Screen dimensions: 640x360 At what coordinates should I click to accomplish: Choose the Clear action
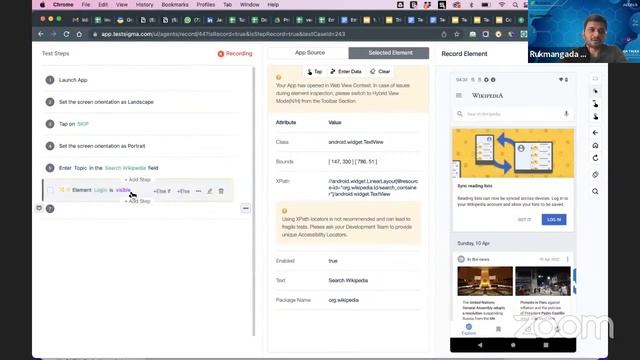pos(380,71)
